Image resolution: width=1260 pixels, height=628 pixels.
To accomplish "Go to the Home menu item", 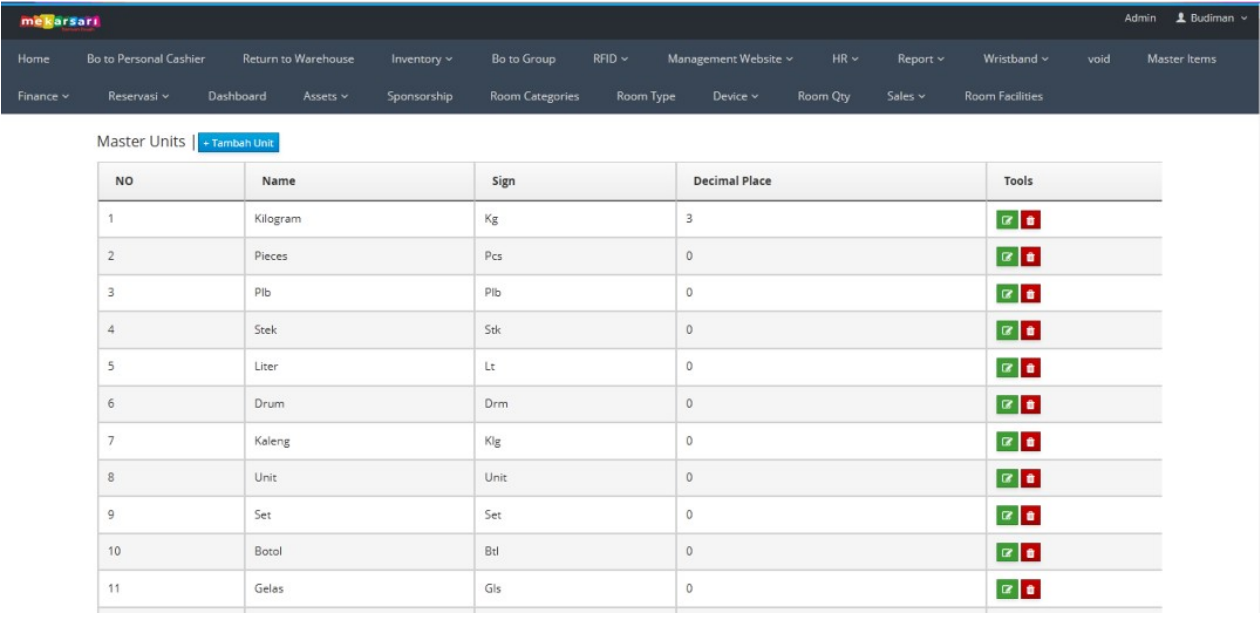I will pos(33,59).
